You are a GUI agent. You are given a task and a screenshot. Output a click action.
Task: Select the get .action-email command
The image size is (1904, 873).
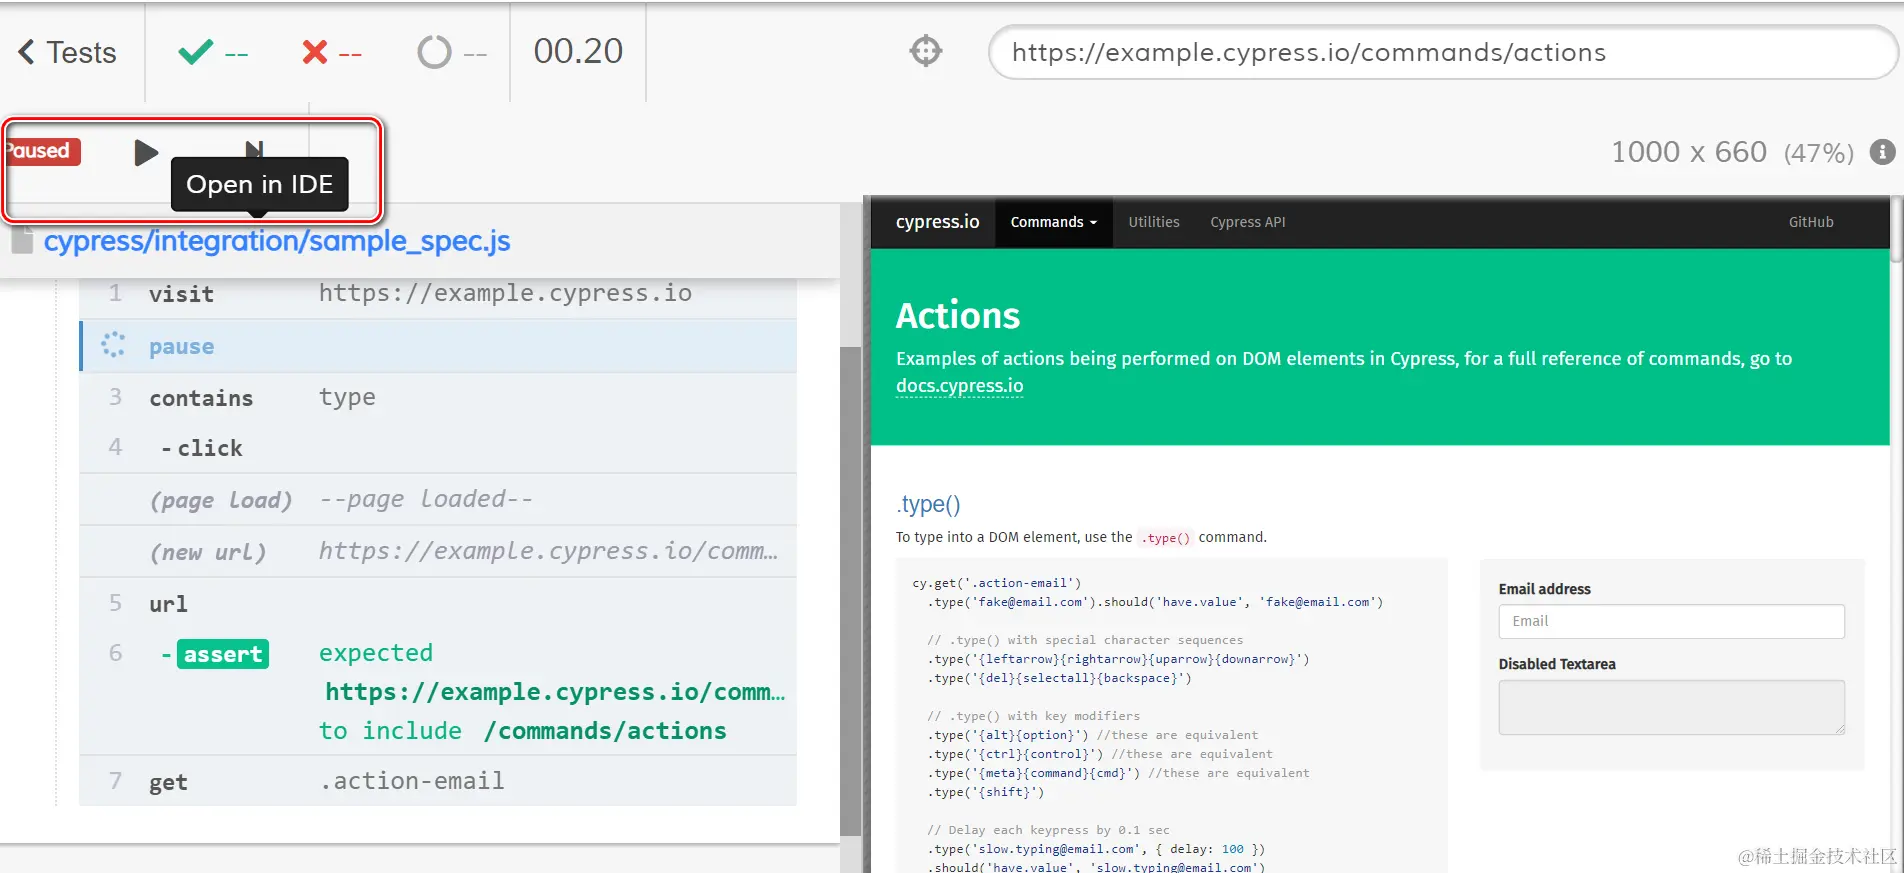tap(438, 781)
